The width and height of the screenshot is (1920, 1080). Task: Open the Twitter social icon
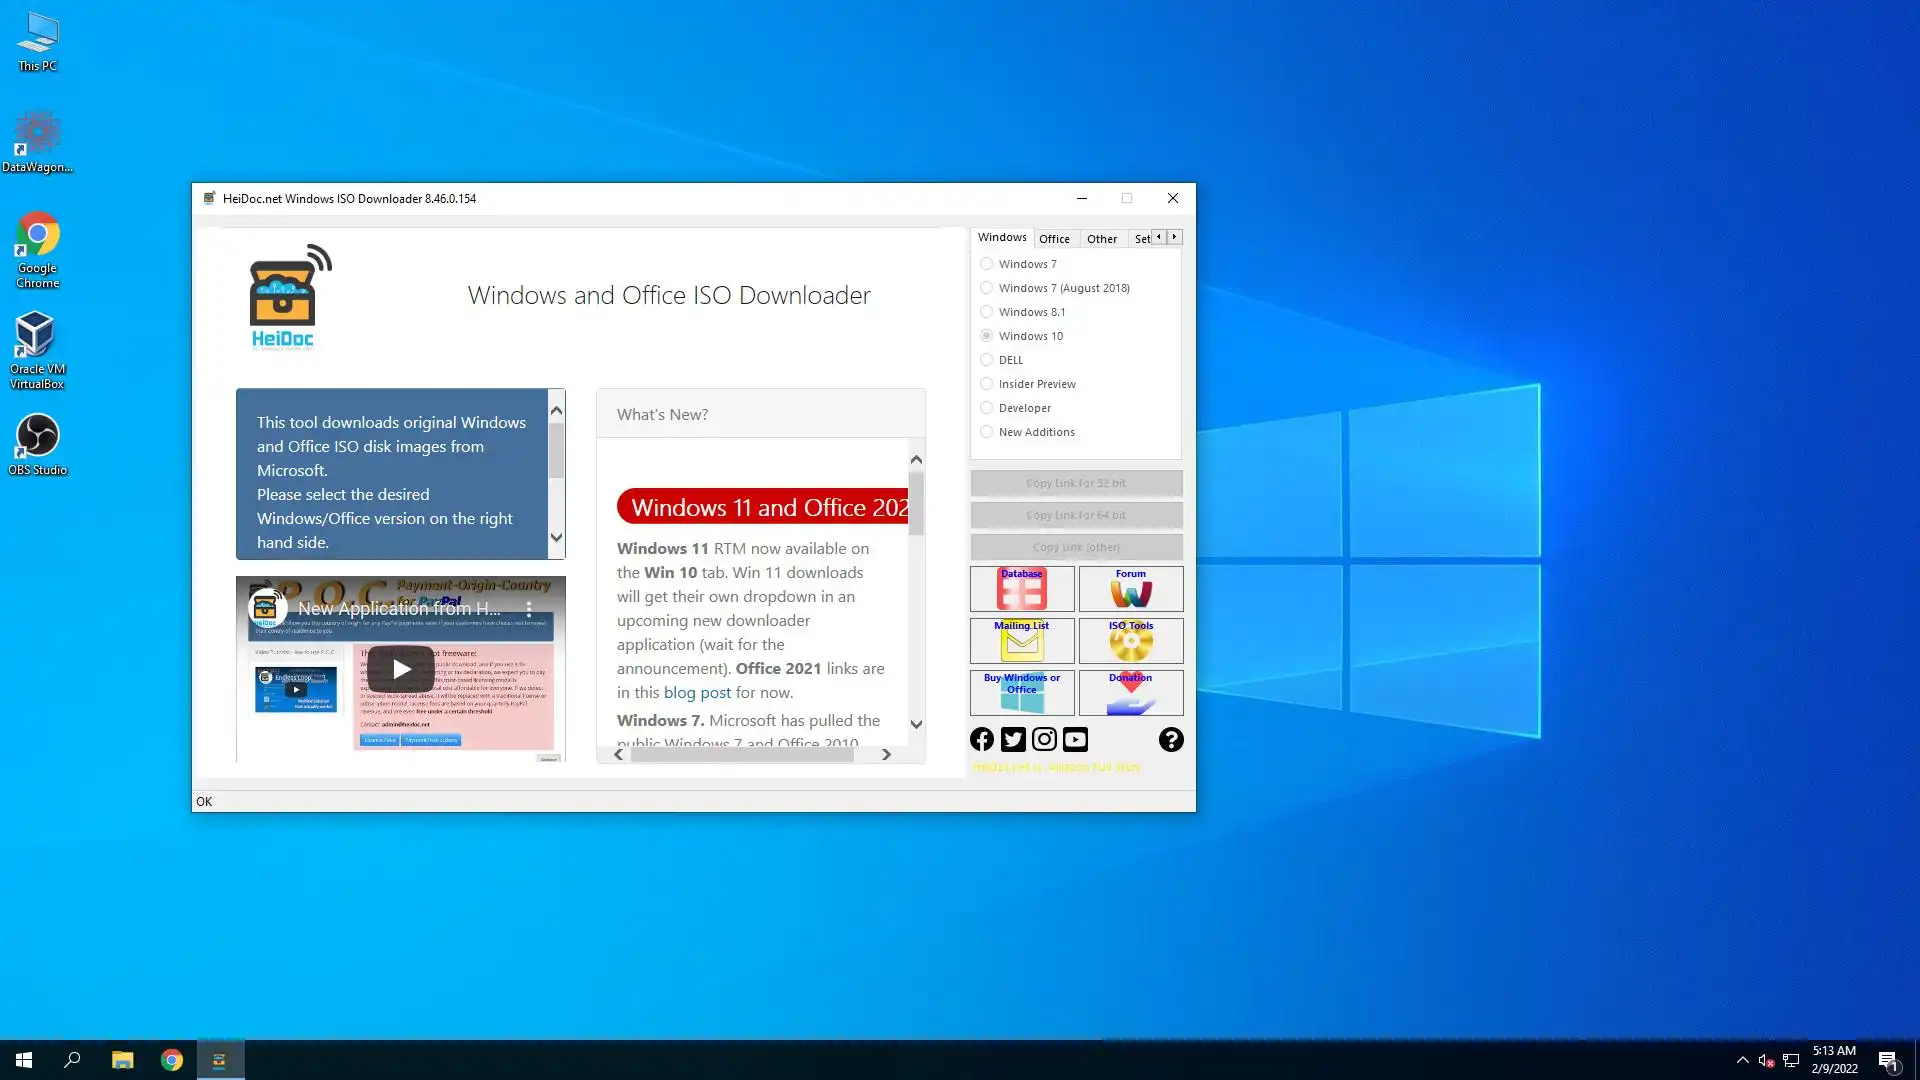[1013, 739]
